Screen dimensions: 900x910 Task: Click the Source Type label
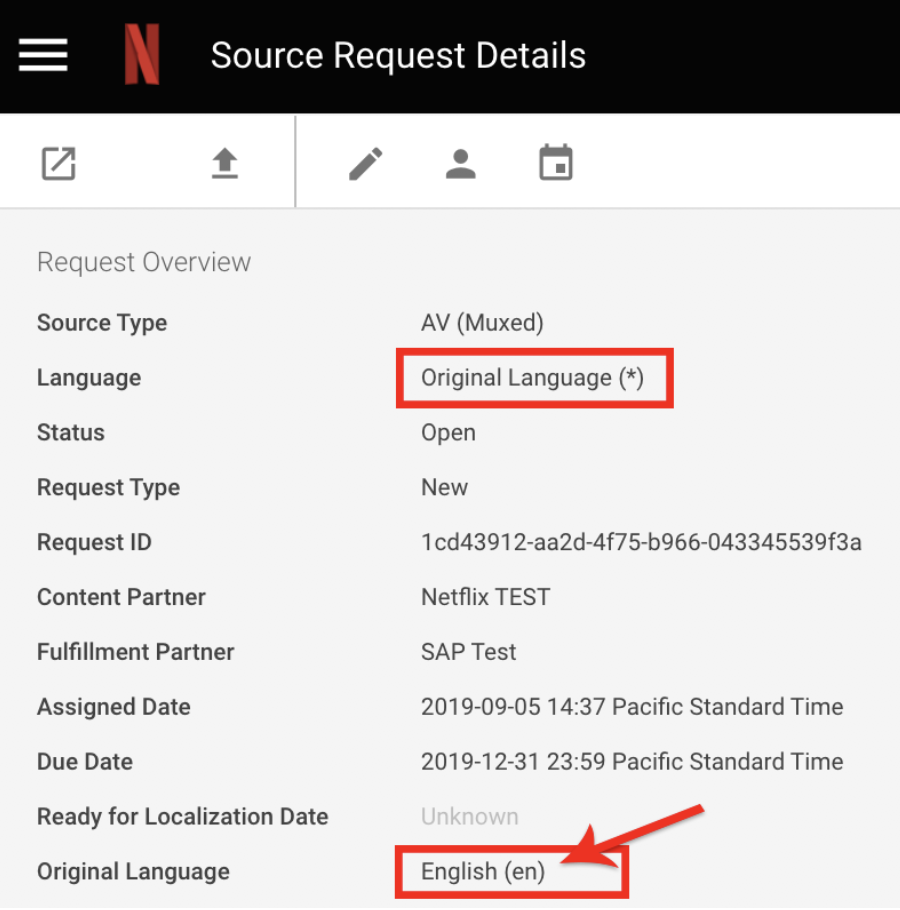click(102, 323)
